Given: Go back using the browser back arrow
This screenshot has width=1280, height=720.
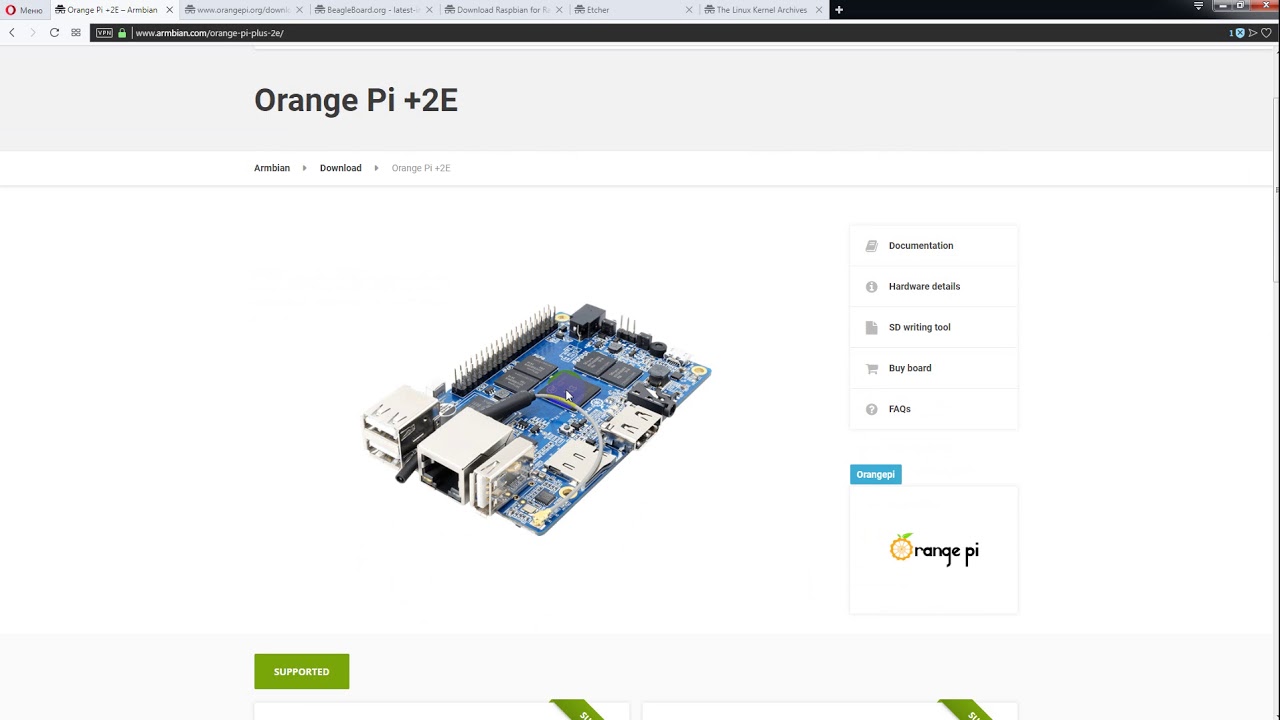Looking at the screenshot, I should tap(12, 33).
